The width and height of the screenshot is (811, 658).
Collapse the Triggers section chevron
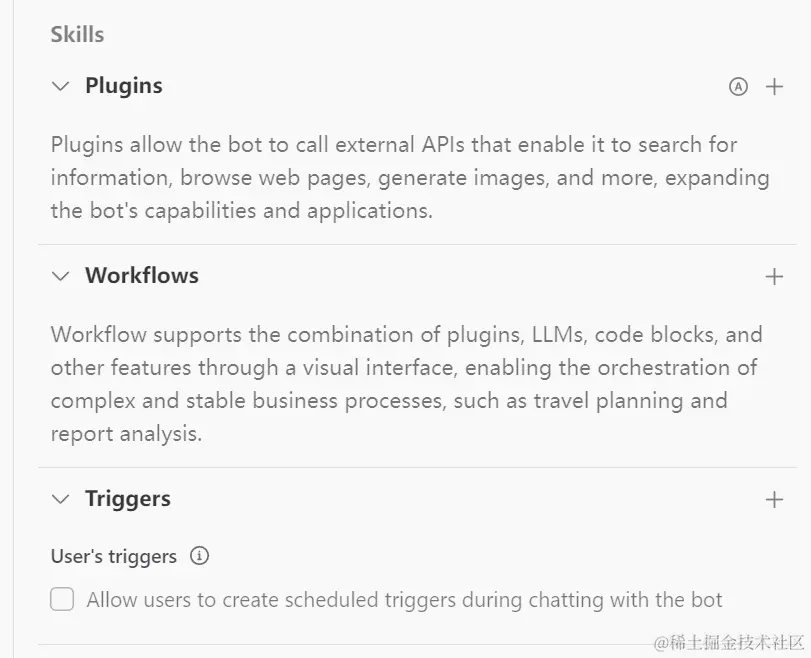pos(61,499)
